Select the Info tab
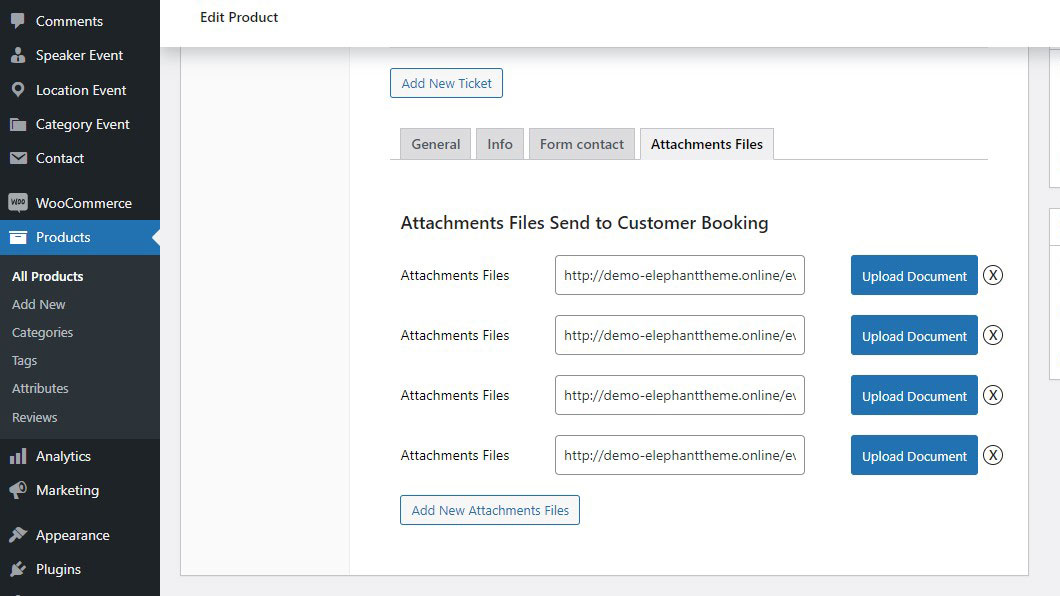Viewport: 1060px width, 596px height. click(x=500, y=144)
